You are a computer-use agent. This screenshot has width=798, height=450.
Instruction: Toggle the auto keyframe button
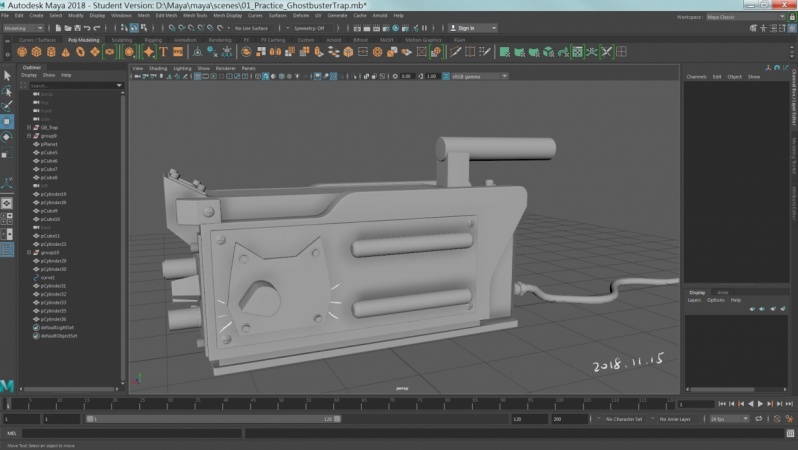pyautogui.click(x=777, y=419)
